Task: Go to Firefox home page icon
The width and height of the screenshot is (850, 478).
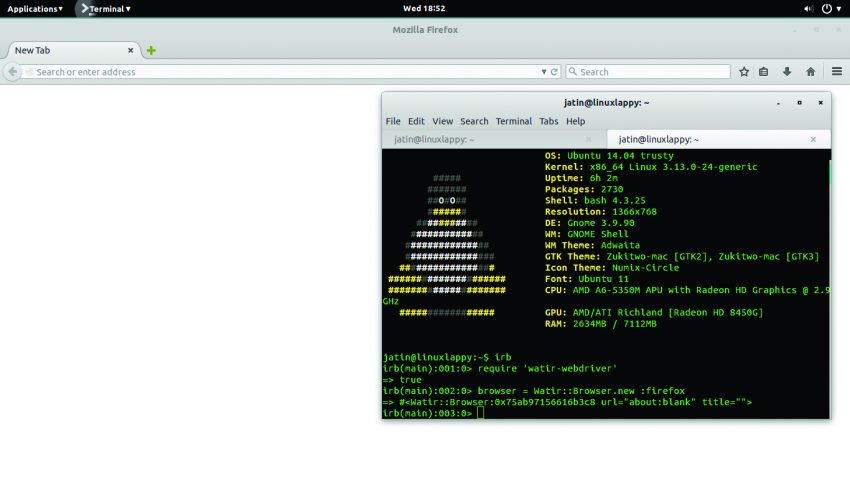Action: pos(810,72)
